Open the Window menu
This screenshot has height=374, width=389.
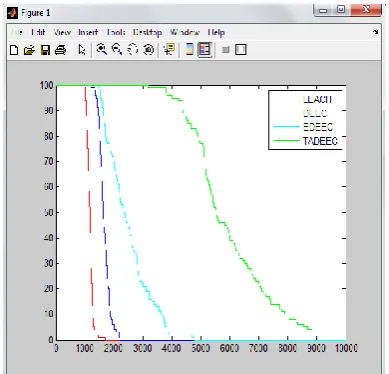[x=185, y=32]
